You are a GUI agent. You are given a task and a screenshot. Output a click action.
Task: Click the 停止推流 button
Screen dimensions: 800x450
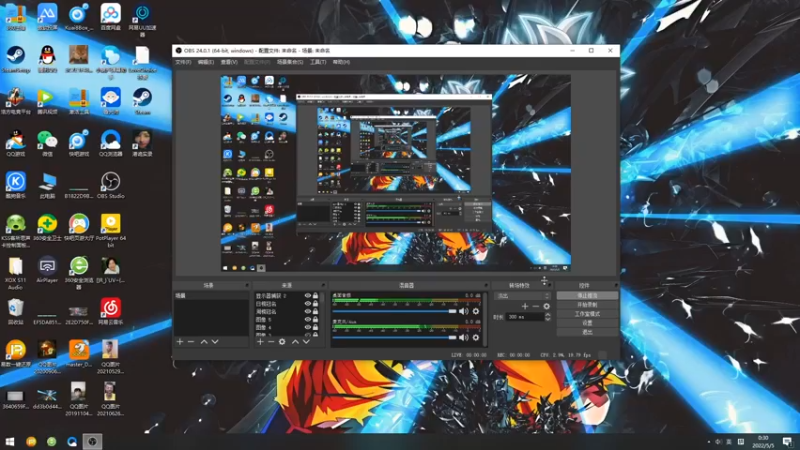(587, 295)
